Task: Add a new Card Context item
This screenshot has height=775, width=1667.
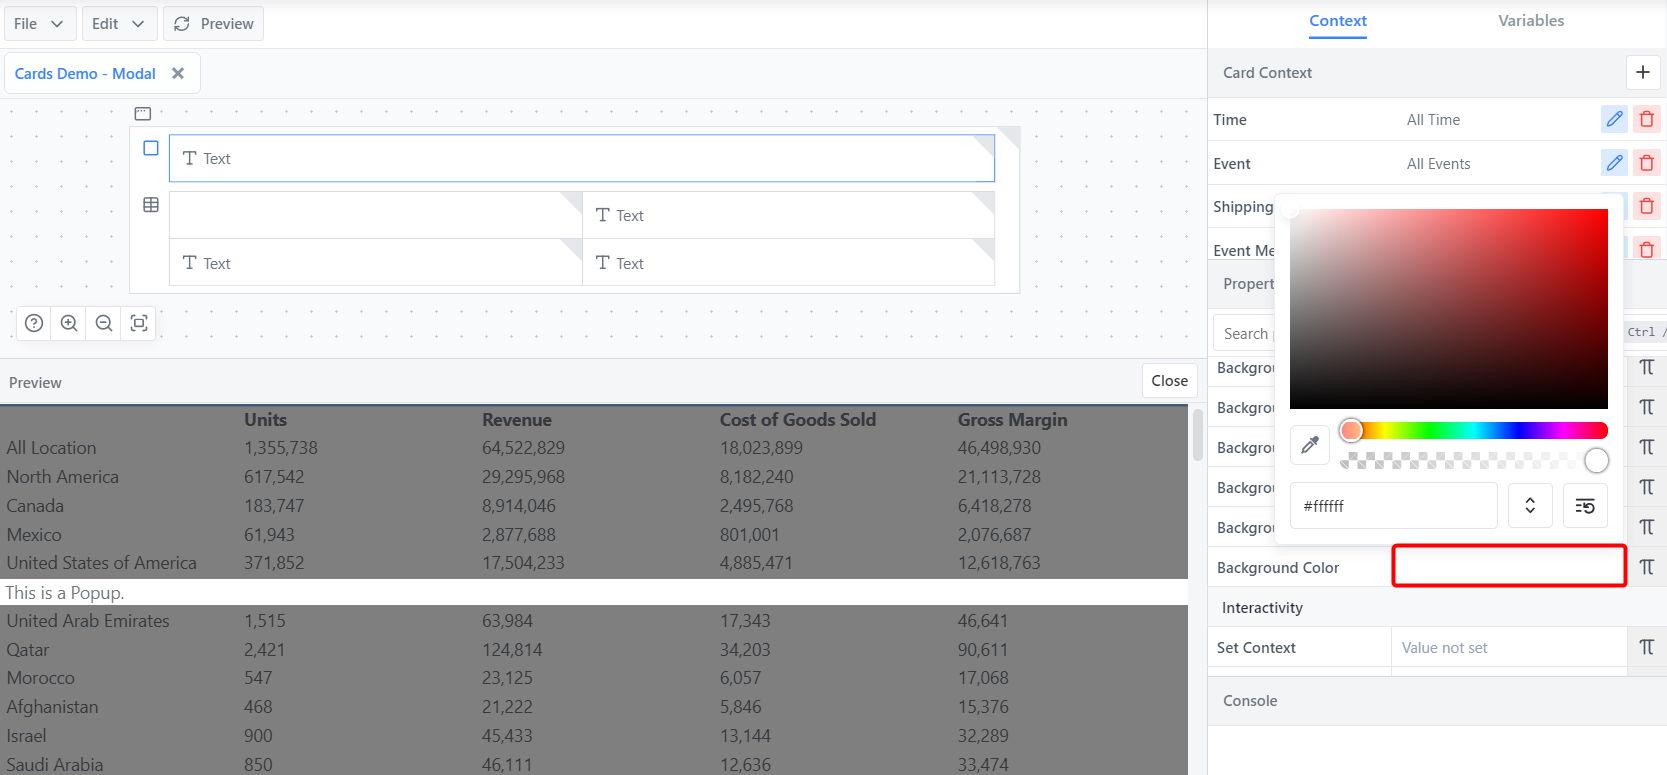Action: pyautogui.click(x=1642, y=72)
